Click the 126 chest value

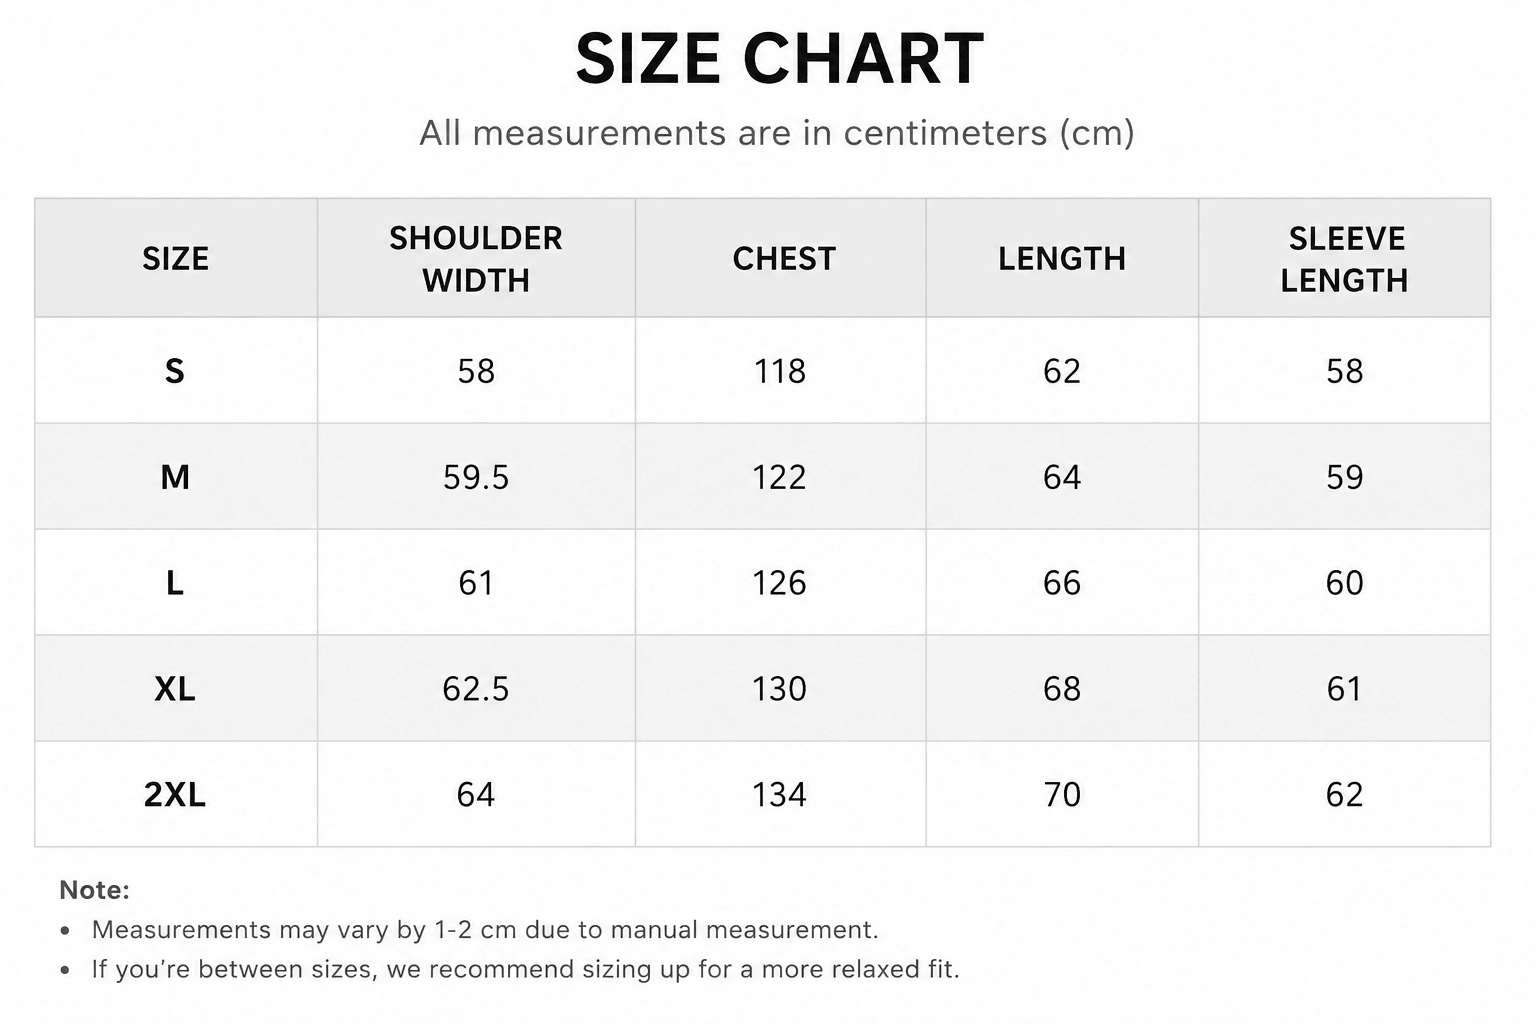pos(780,583)
